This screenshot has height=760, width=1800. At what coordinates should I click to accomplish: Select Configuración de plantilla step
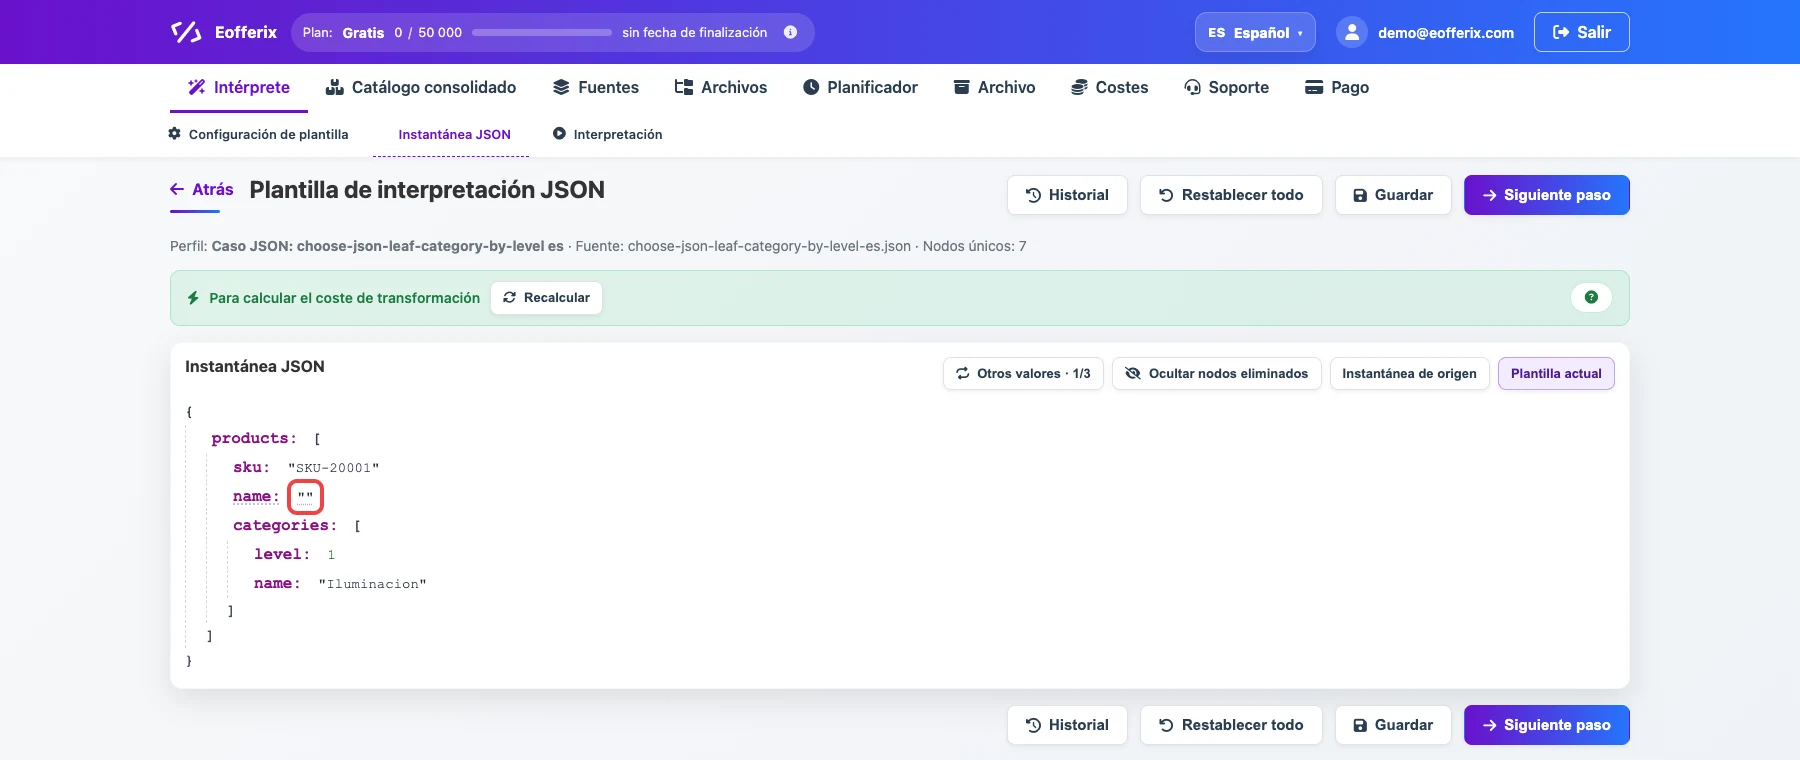pos(259,134)
